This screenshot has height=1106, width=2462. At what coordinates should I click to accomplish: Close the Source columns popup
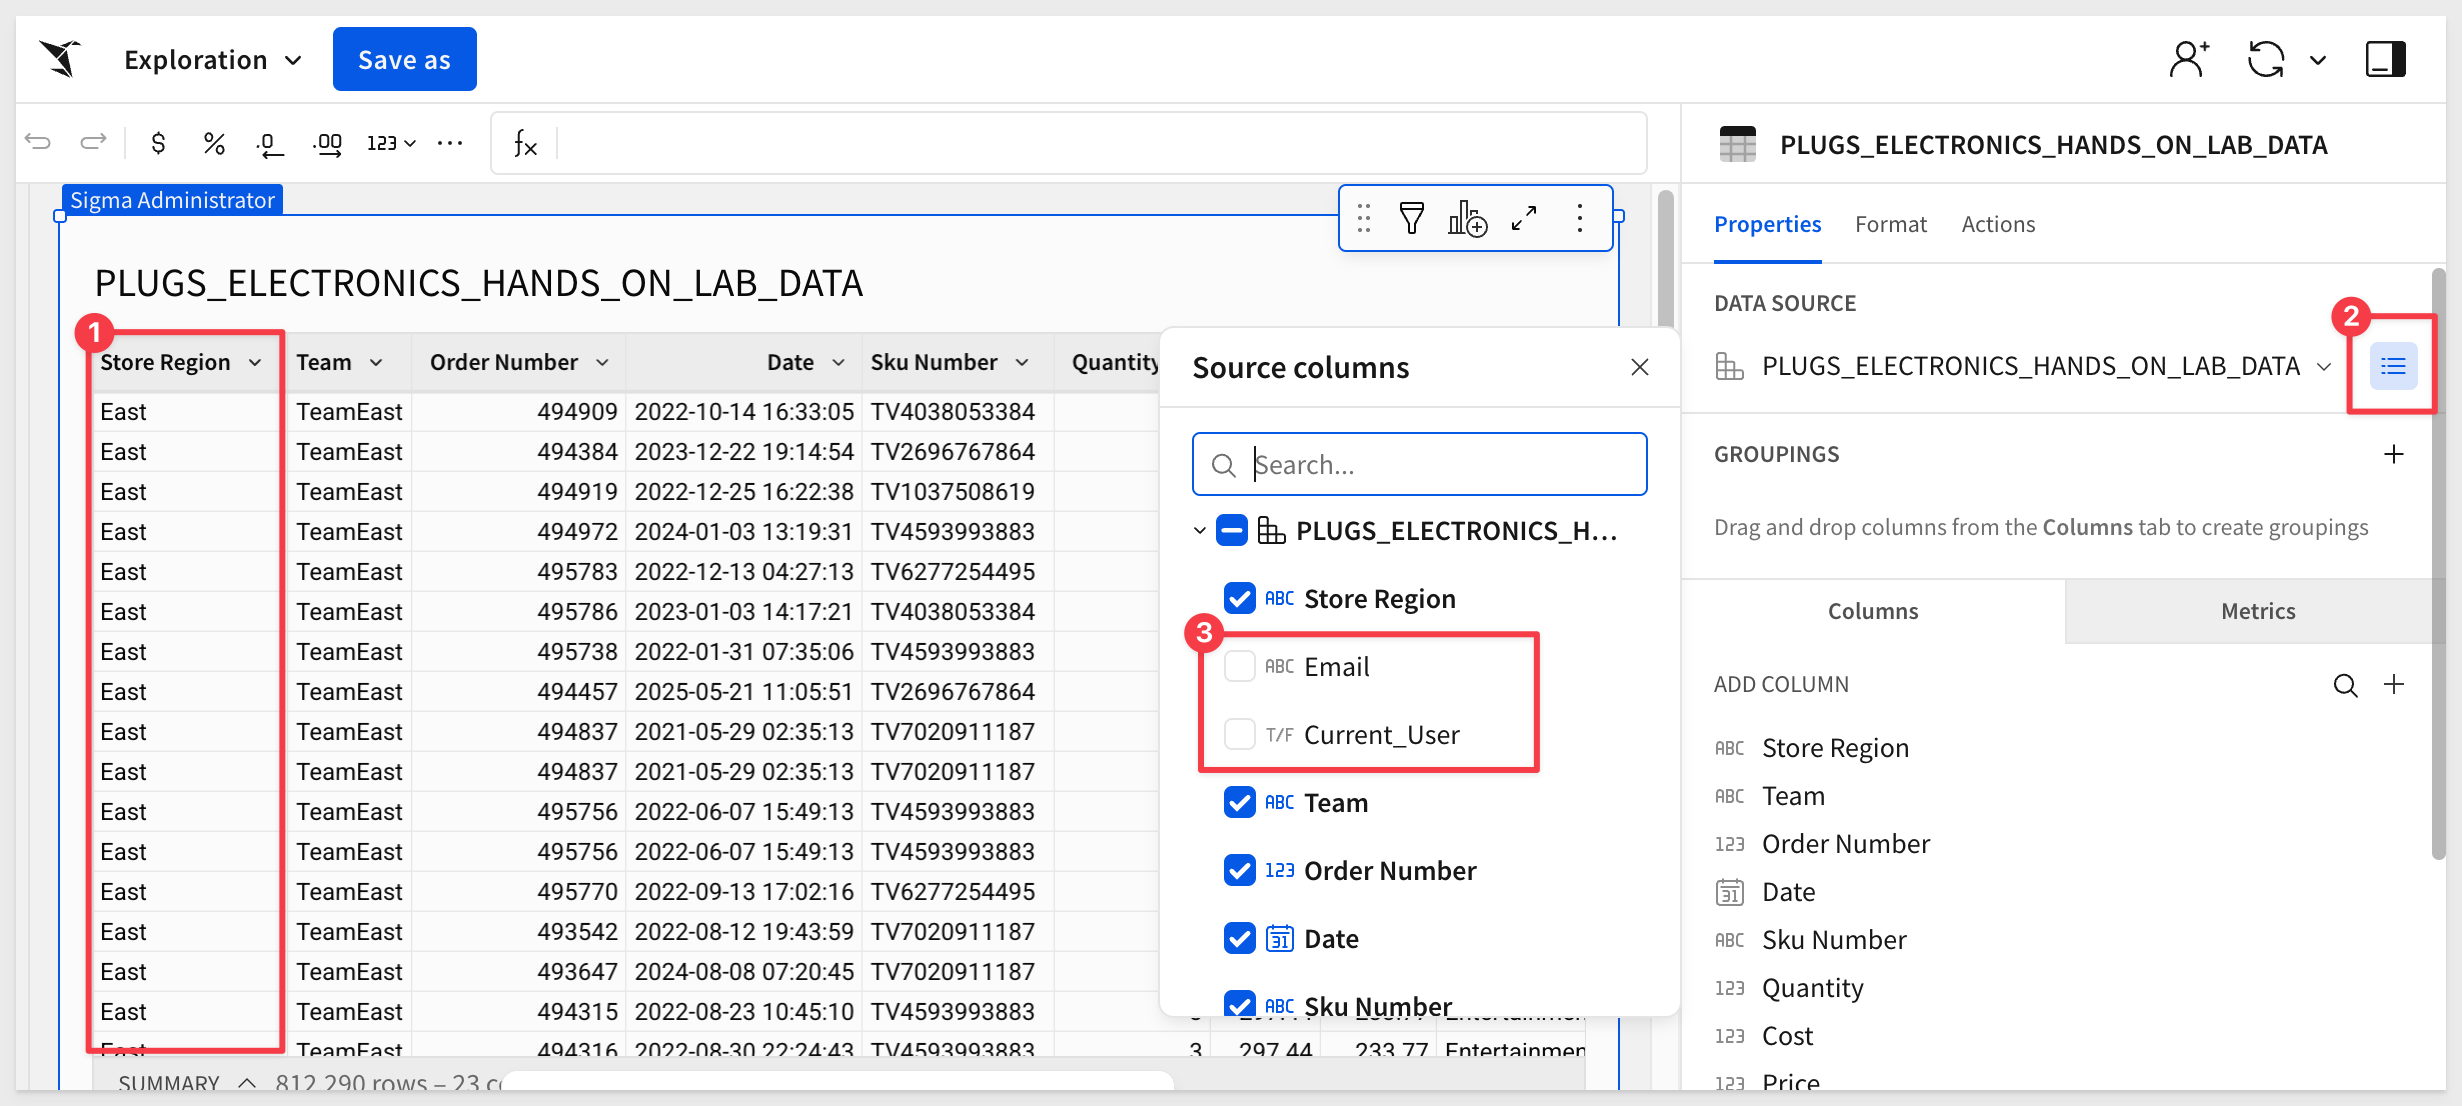coord(1639,367)
